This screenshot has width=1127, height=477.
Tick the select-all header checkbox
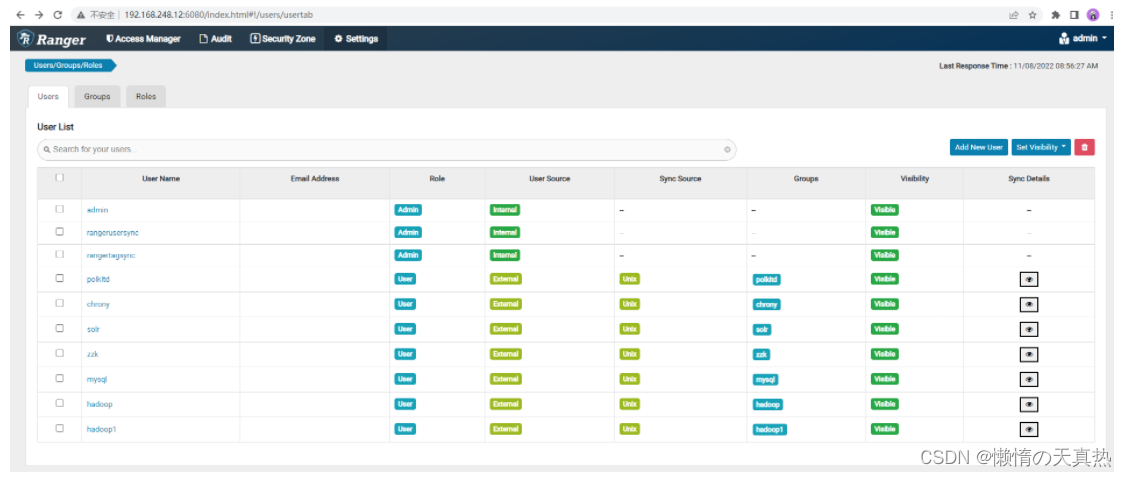[x=60, y=177]
